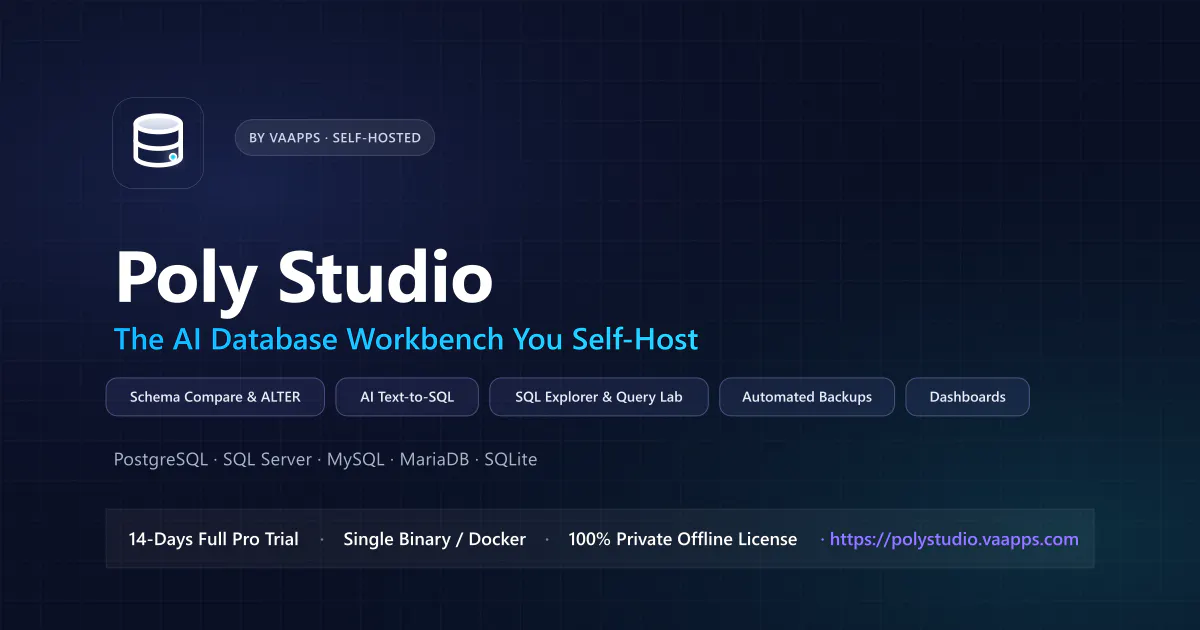This screenshot has height=630, width=1200.
Task: Click the MariaDB text
Action: pos(434,460)
